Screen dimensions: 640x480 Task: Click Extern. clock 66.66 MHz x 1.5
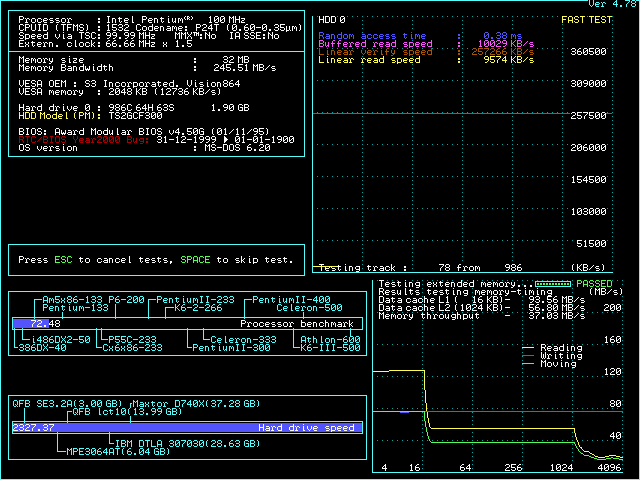(x=105, y=44)
